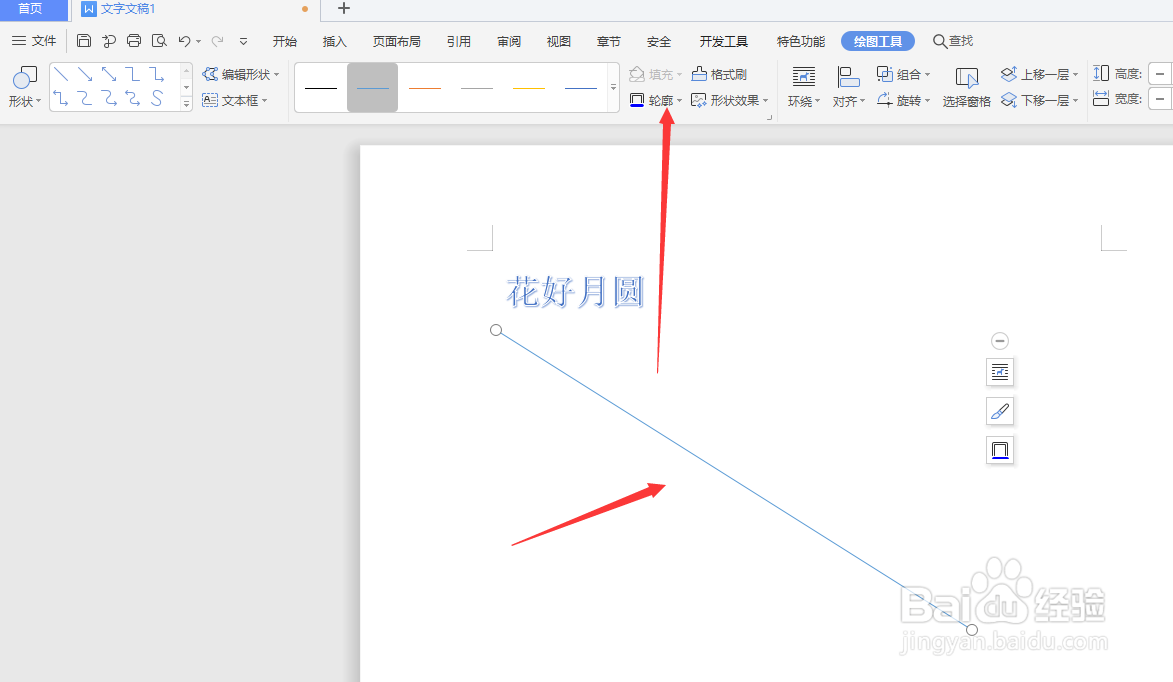The image size is (1173, 682).
Task: Open the 形状 (Shapes) gallery
Action: coord(23,85)
